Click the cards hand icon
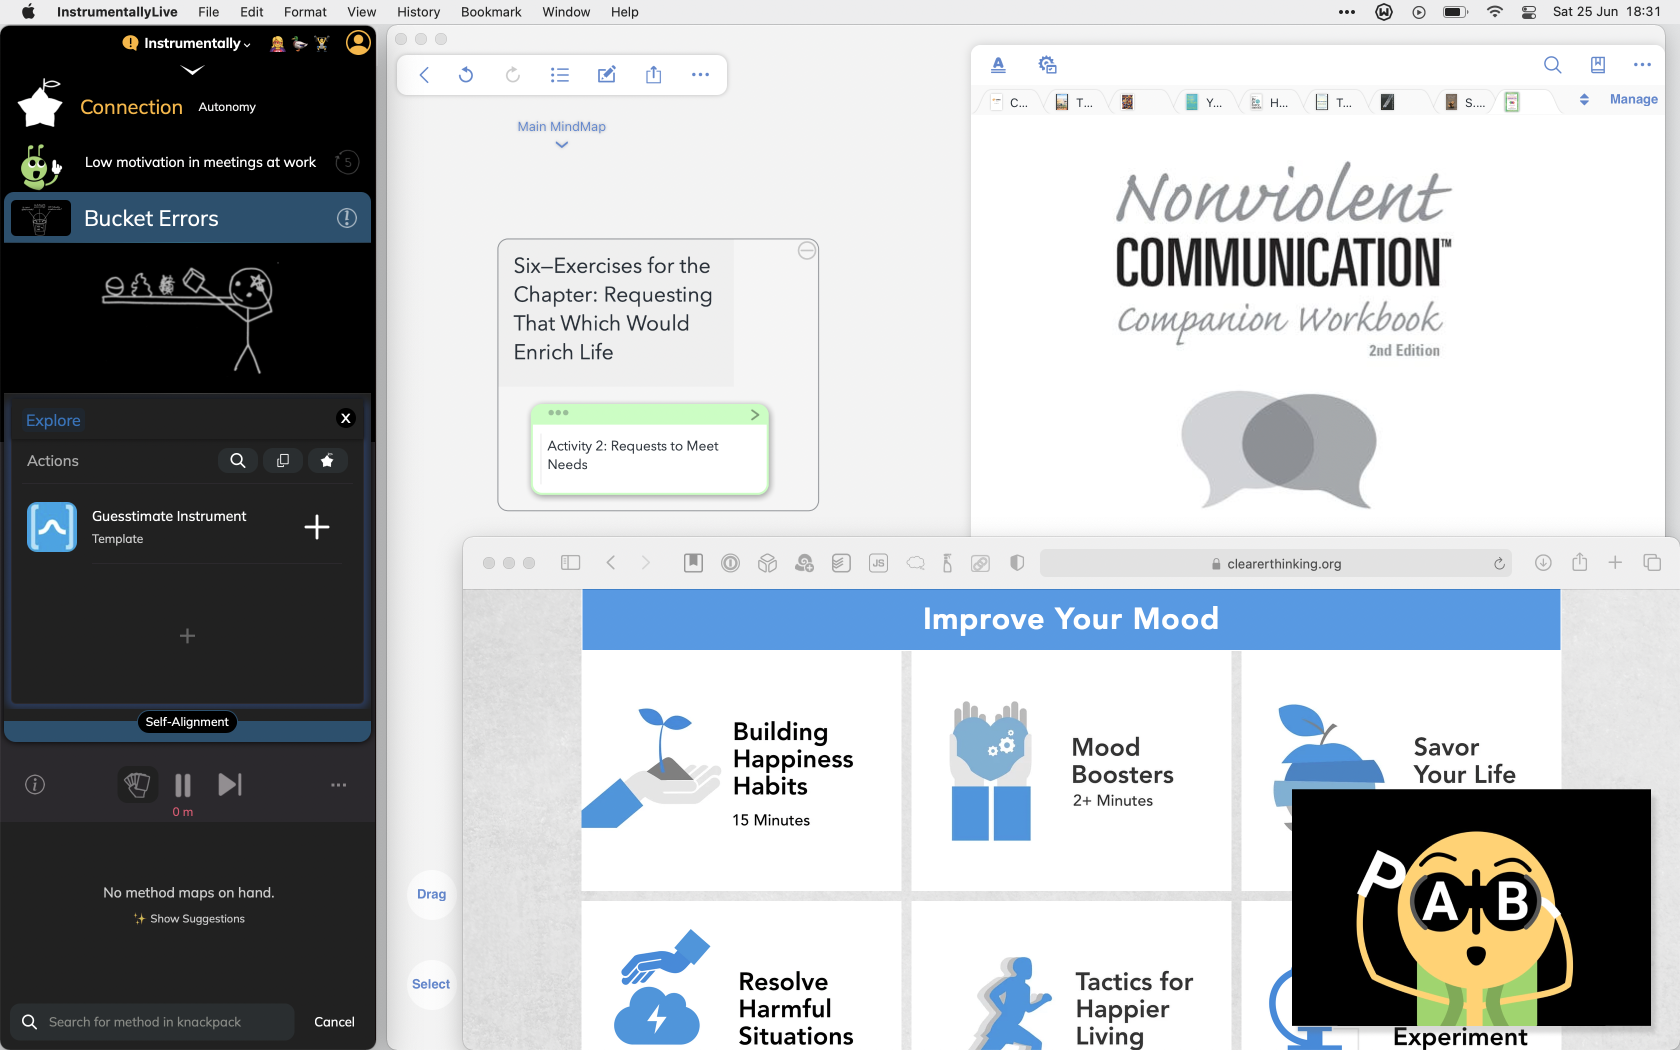The height and width of the screenshot is (1050, 1680). click(137, 785)
